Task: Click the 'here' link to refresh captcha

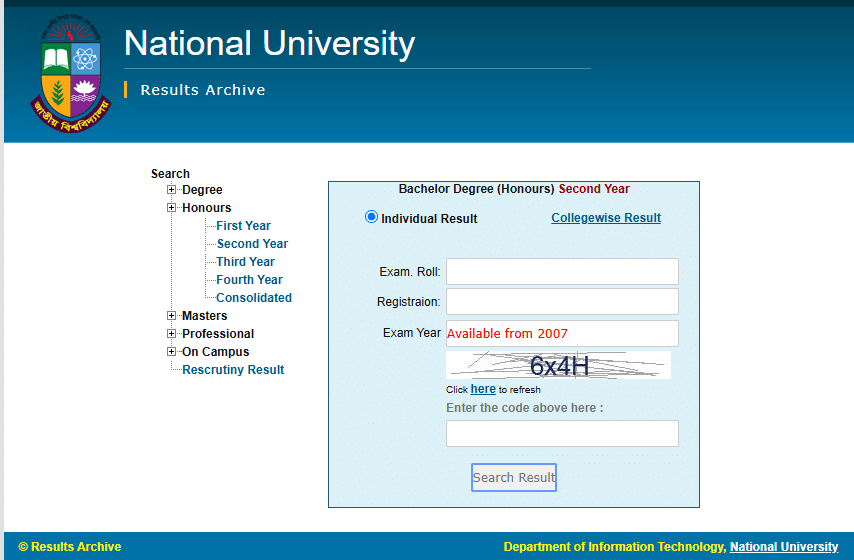Action: [483, 389]
